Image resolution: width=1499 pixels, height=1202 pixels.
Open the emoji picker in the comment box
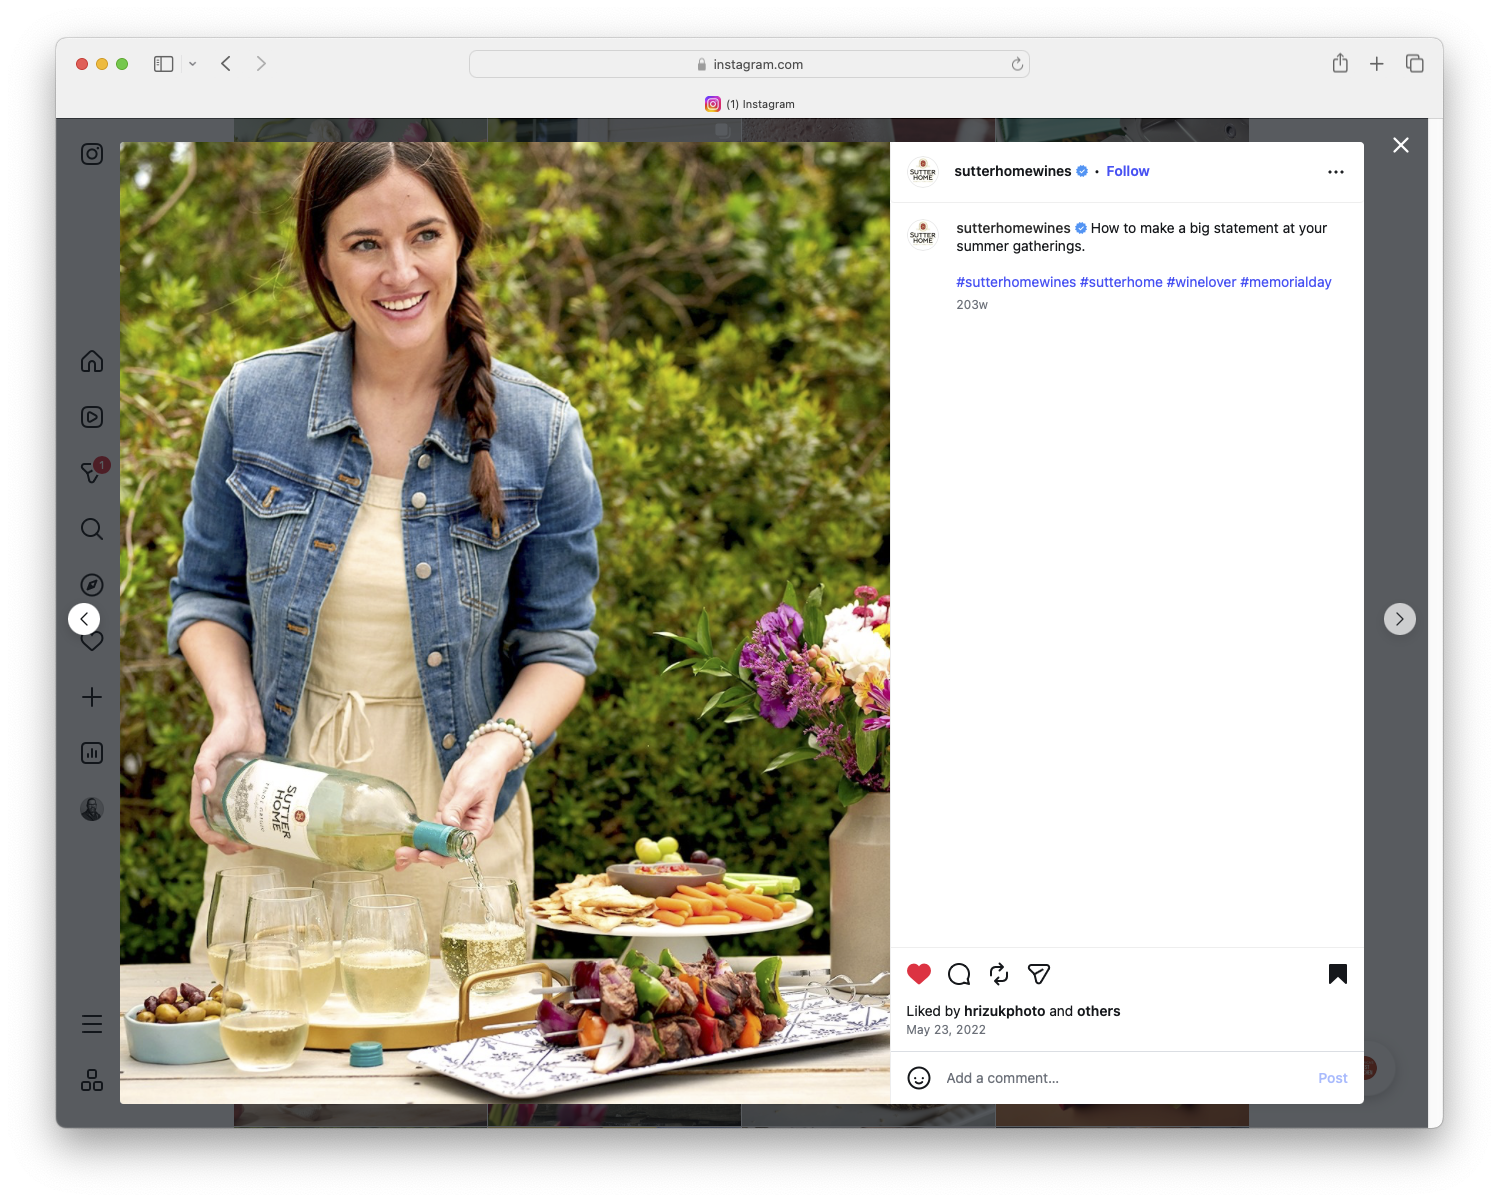(x=919, y=1078)
